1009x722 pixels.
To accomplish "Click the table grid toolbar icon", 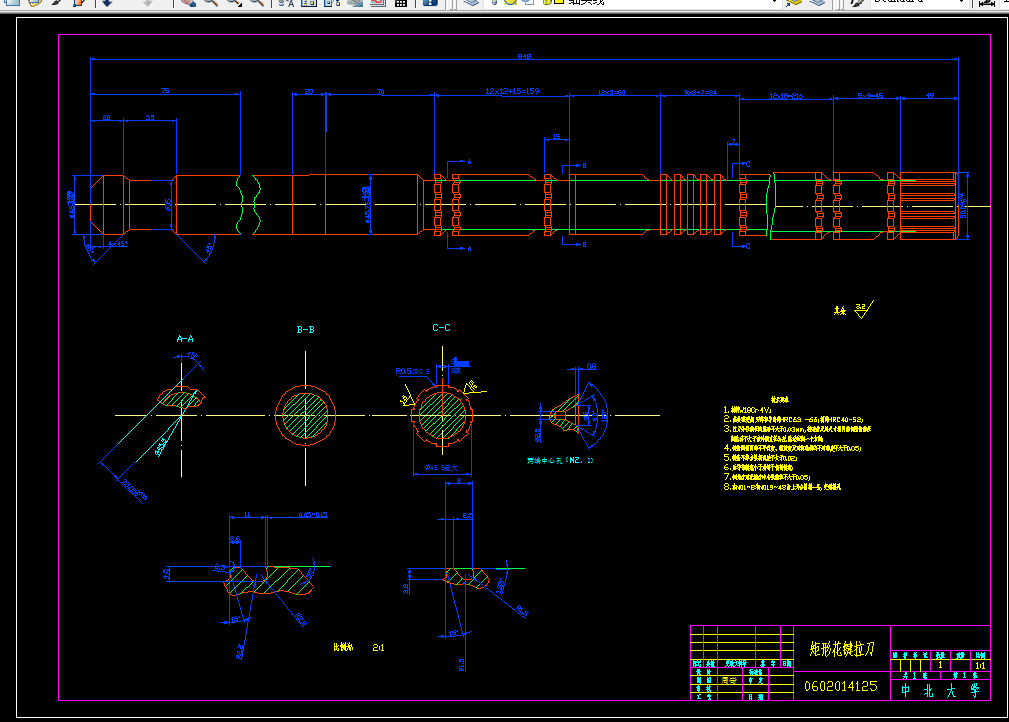I will 401,3.
